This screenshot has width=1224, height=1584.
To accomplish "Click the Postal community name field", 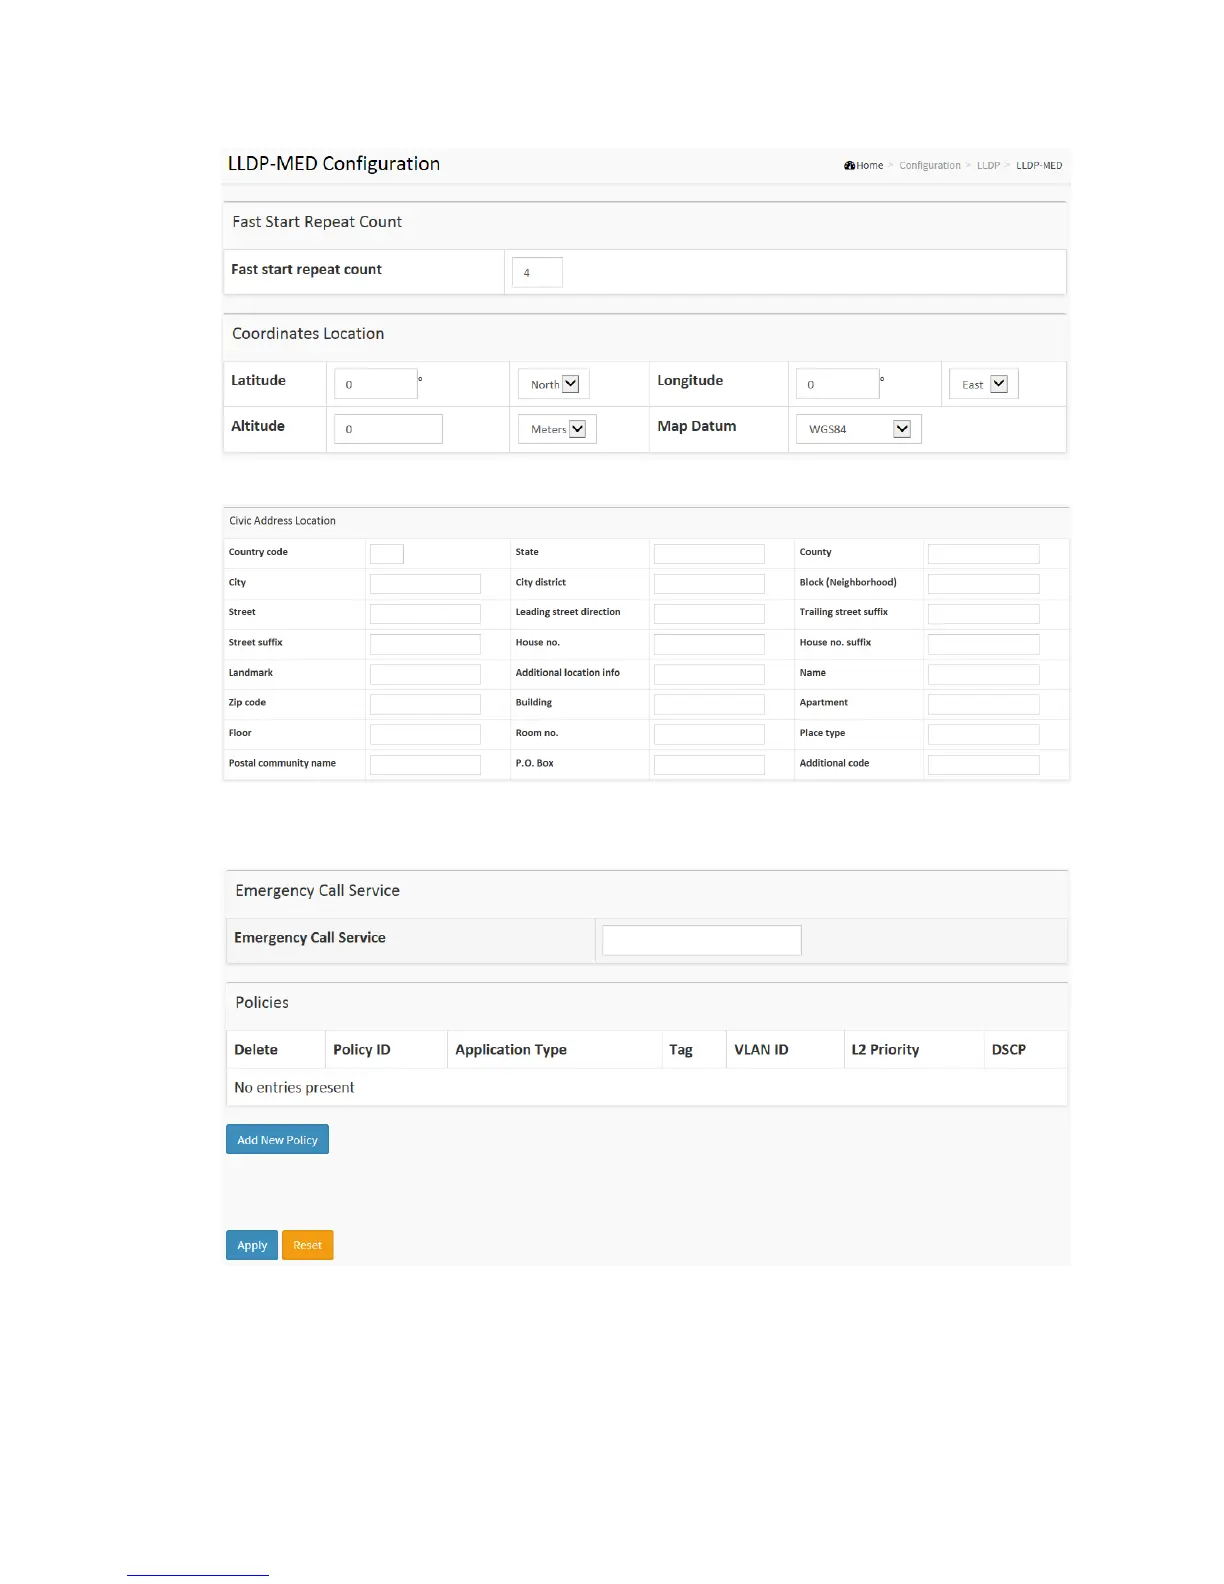I will click(x=425, y=764).
